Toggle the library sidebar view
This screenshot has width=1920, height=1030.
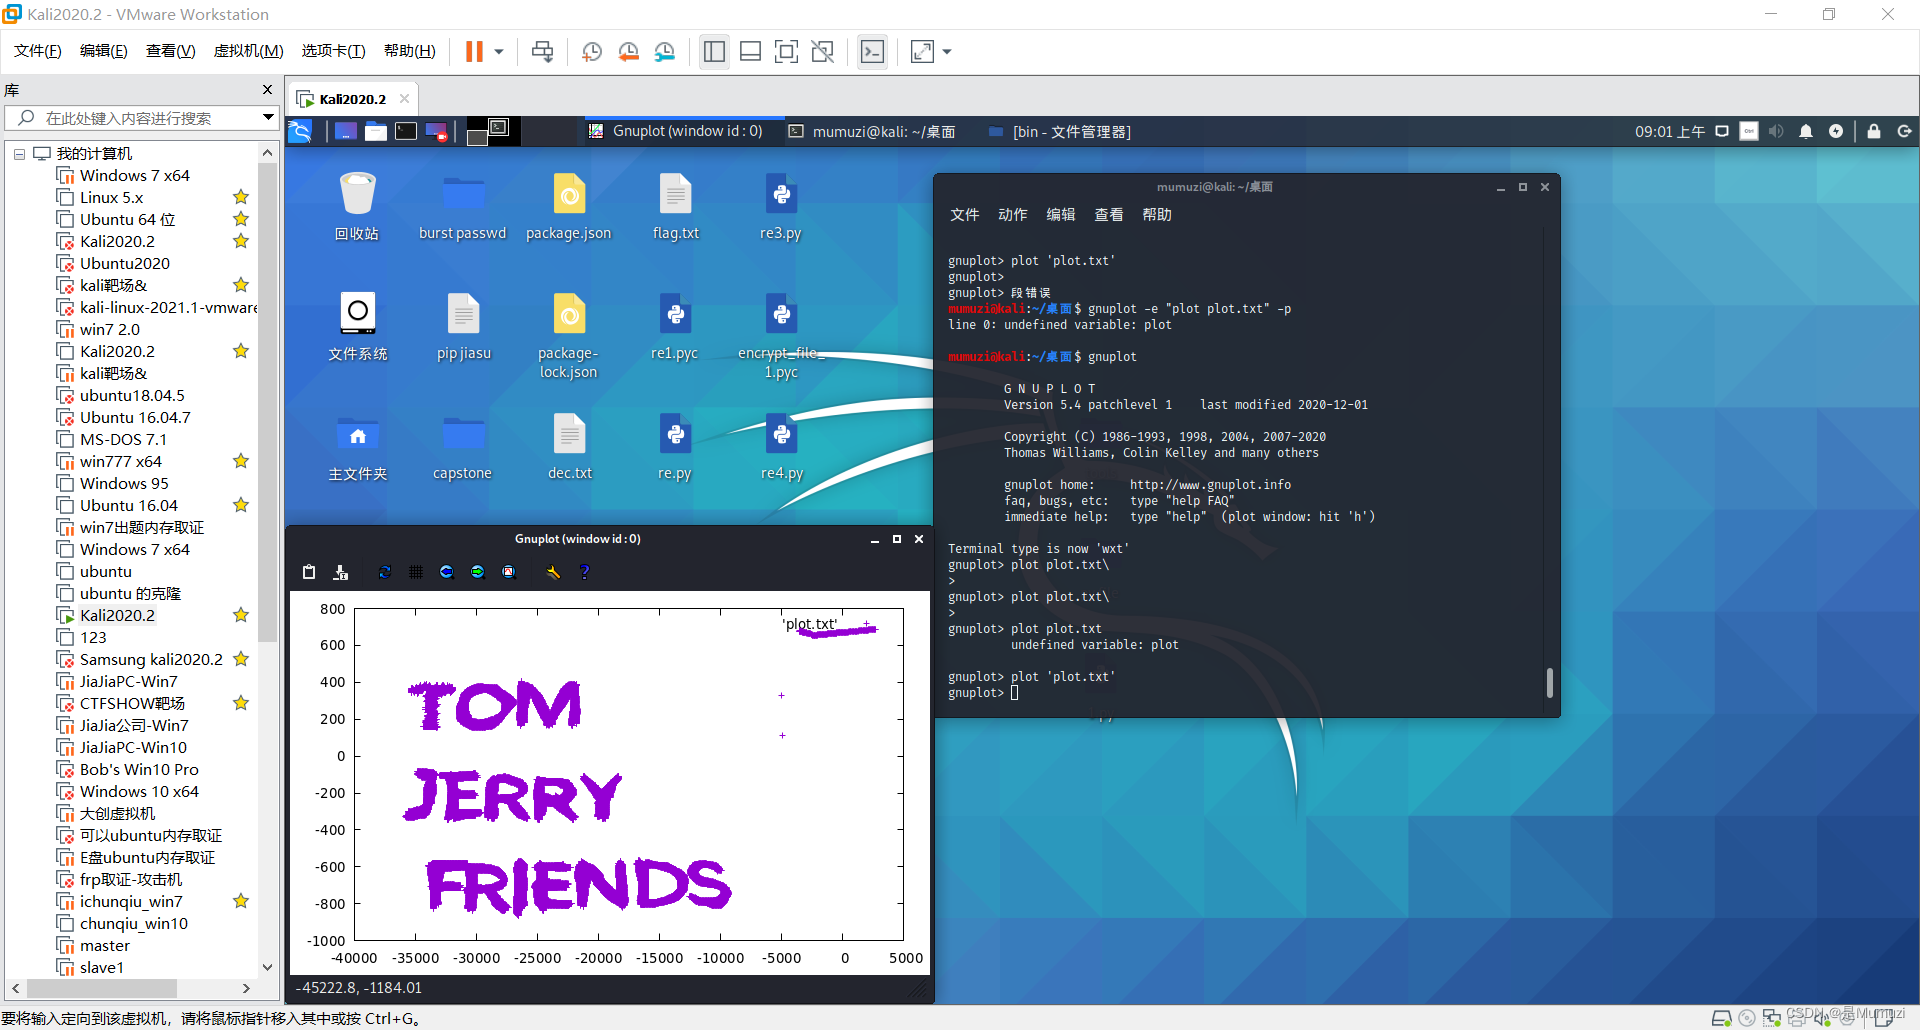pos(714,52)
